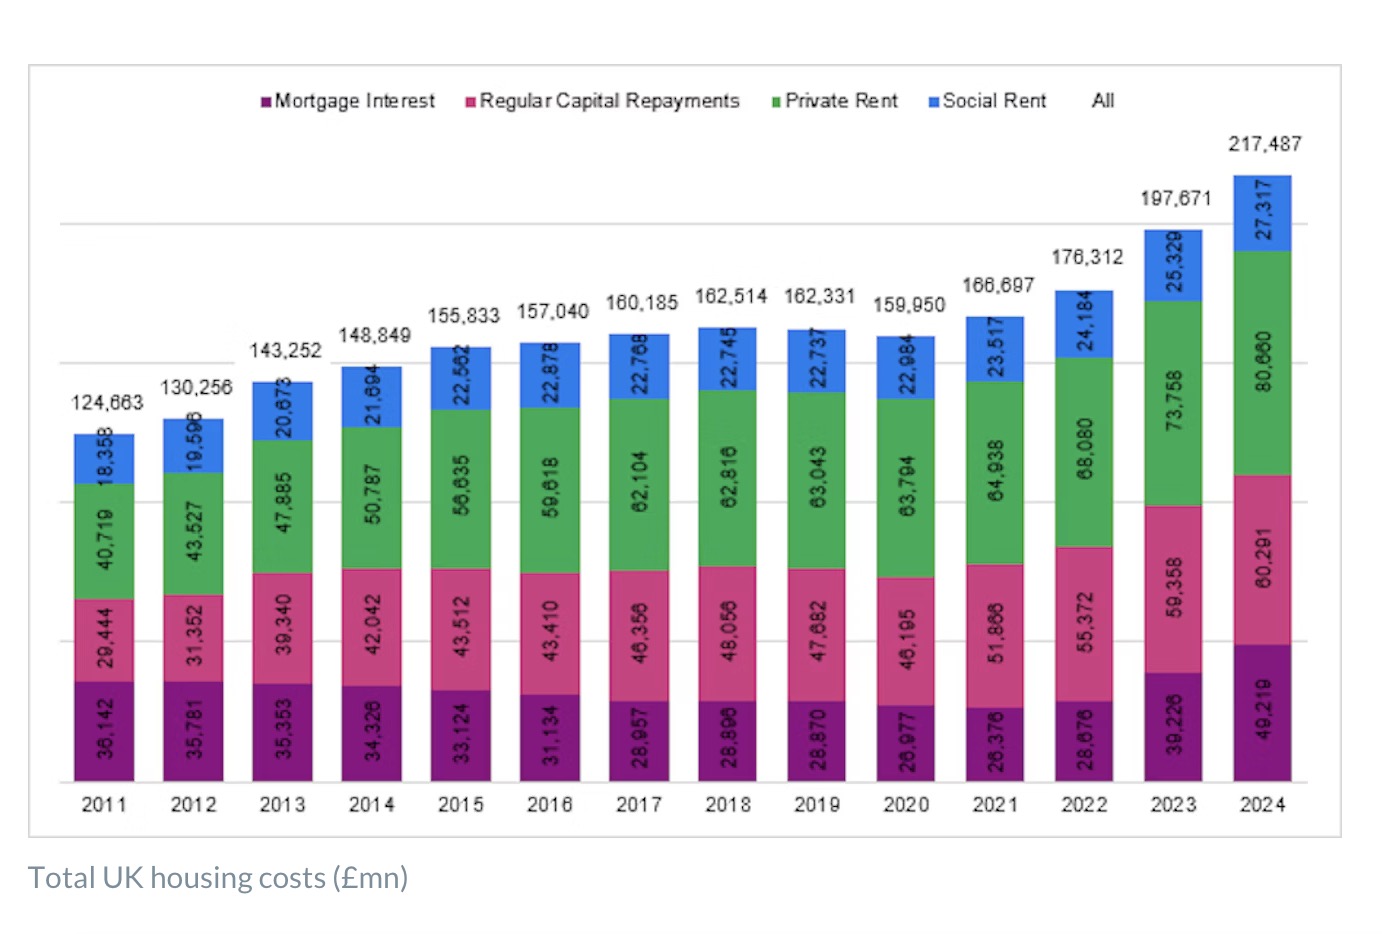Click the 2011 Mortgage Interest segment 36,142

point(104,730)
